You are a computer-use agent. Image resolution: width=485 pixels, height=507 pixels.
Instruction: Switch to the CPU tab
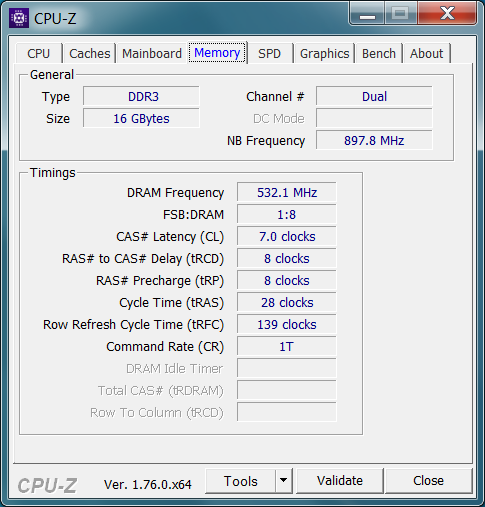point(39,54)
